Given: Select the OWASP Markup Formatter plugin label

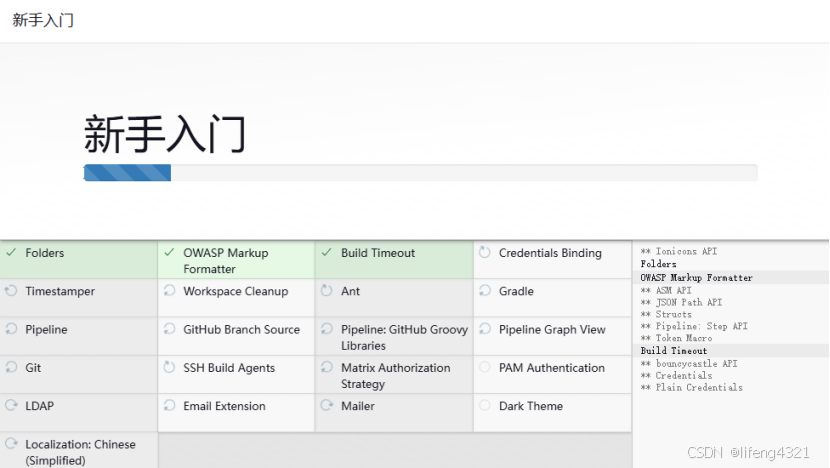Looking at the screenshot, I should [x=226, y=261].
